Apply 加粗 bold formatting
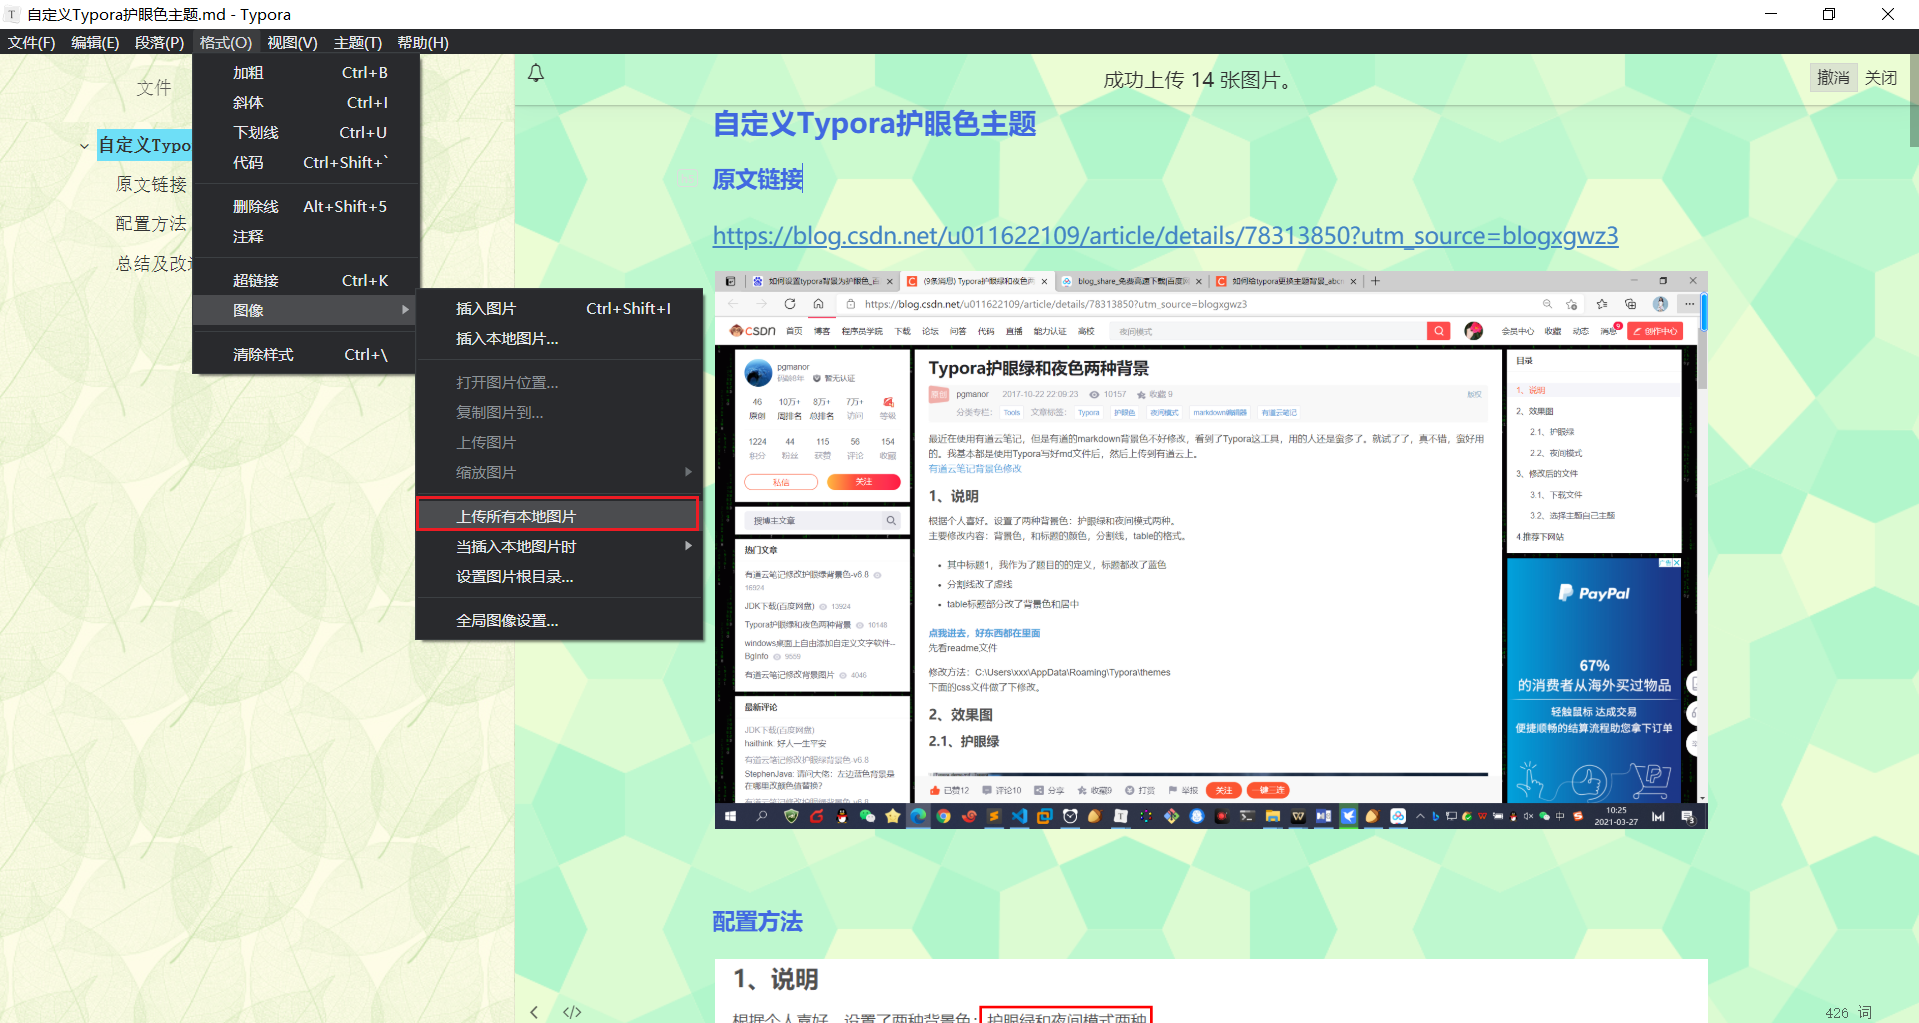Image resolution: width=1919 pixels, height=1023 pixels. pos(306,73)
